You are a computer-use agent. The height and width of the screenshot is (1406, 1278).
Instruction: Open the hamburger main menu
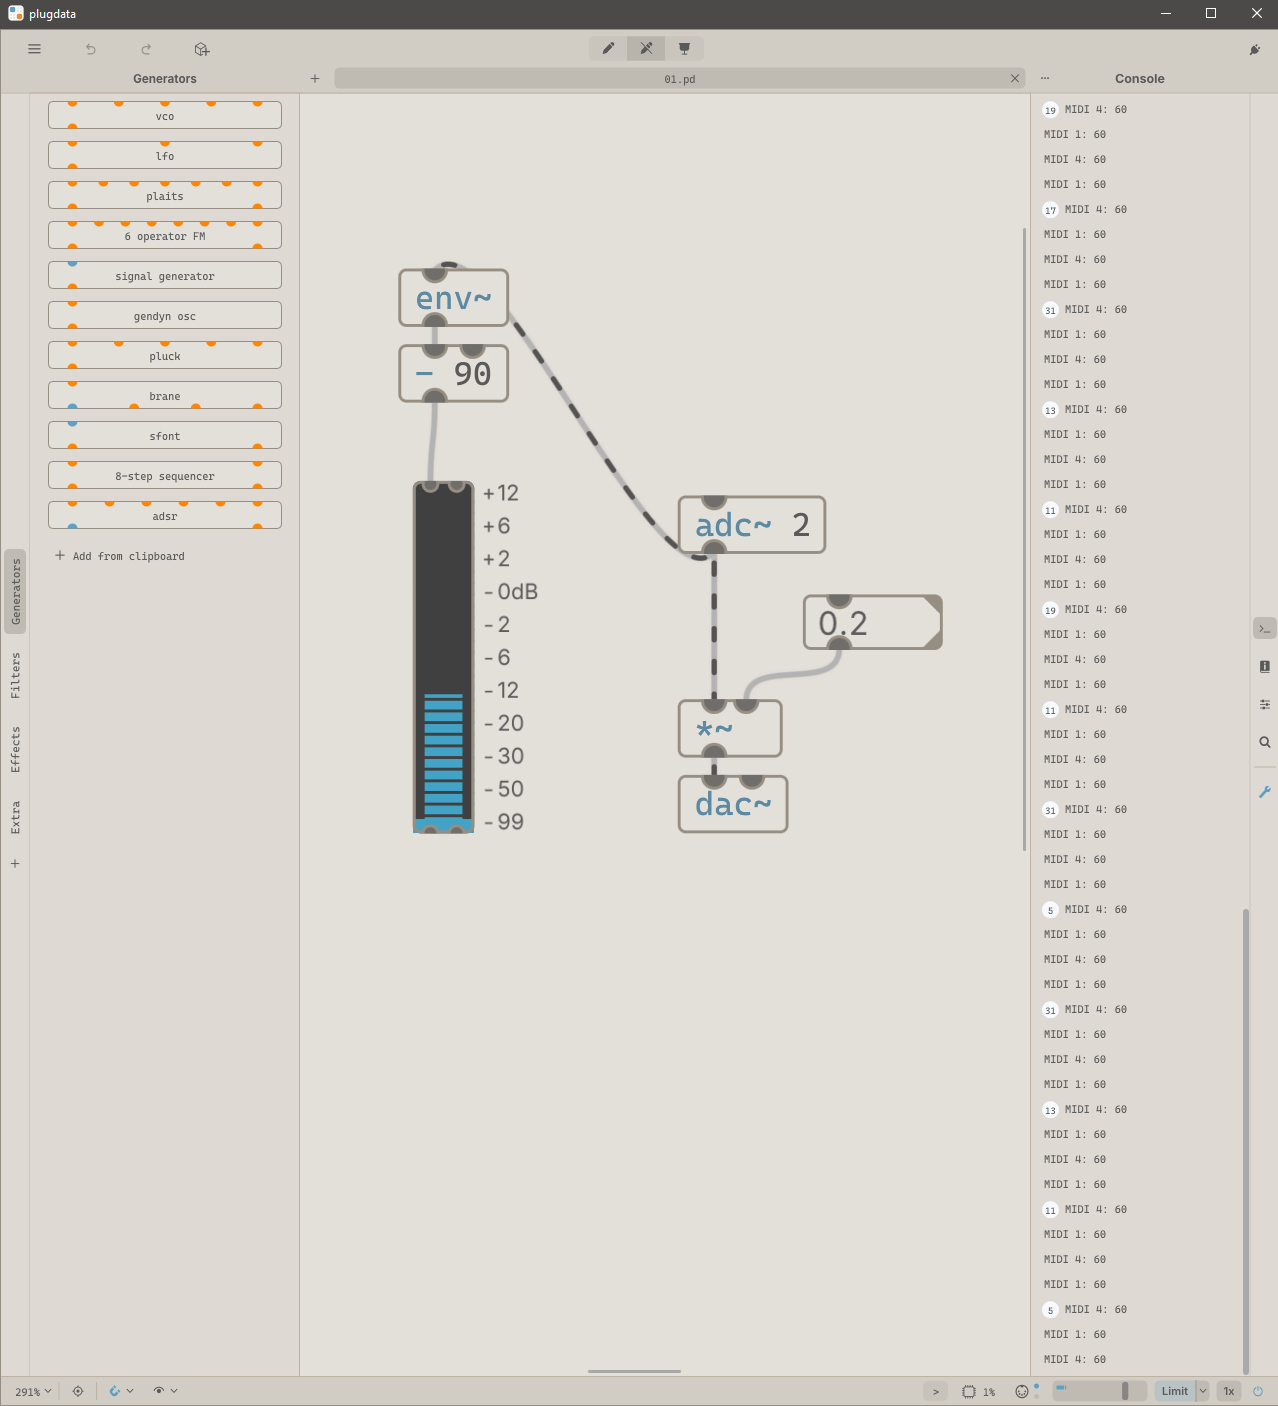tap(35, 49)
